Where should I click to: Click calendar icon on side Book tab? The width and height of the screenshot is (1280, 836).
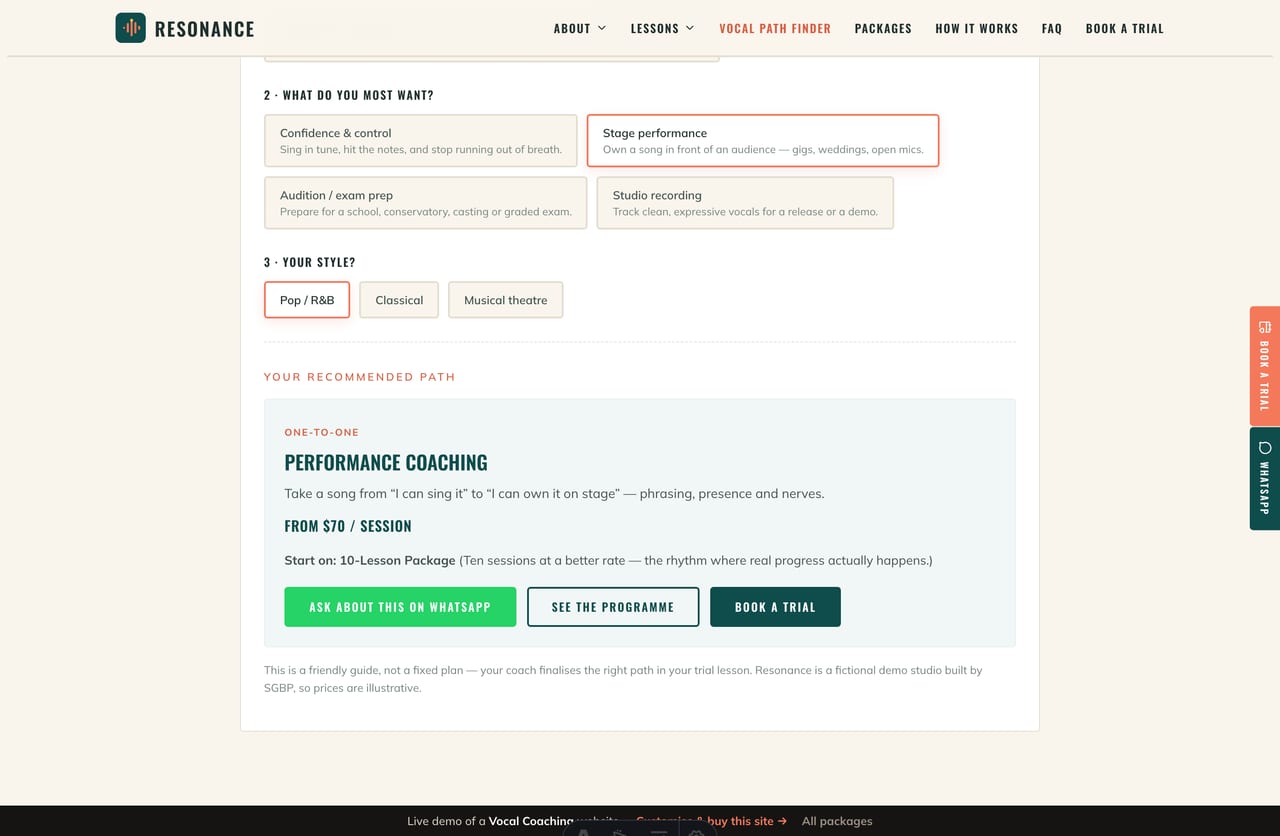(x=1265, y=327)
